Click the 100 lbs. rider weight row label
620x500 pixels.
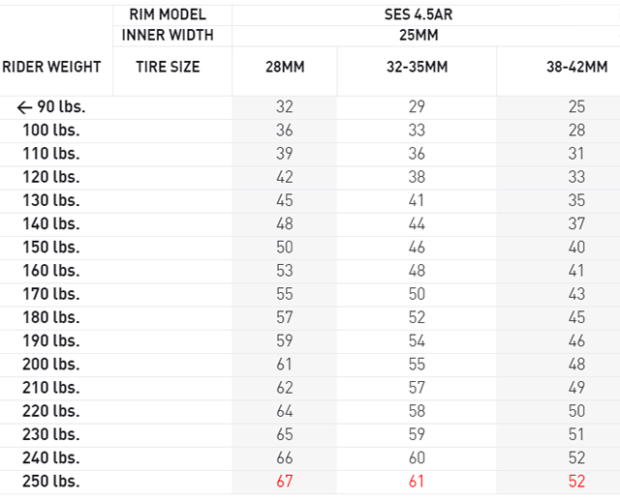point(52,130)
